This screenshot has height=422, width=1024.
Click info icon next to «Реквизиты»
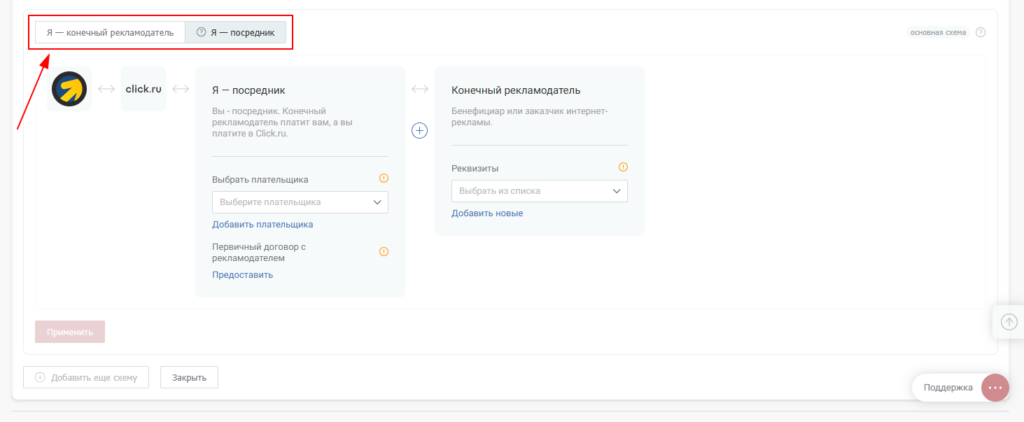coord(623,168)
